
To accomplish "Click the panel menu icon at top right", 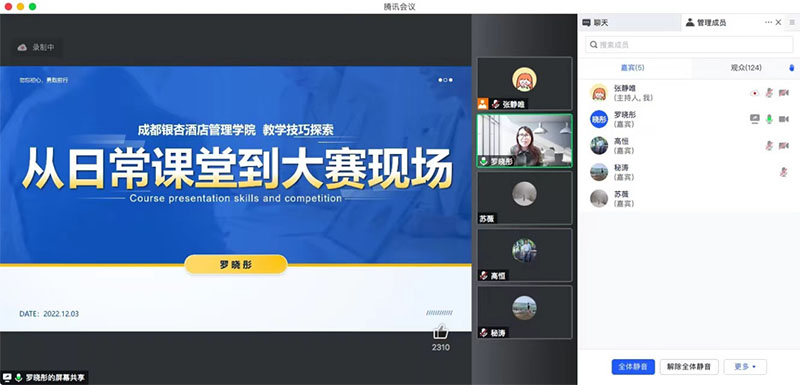I will coord(792,22).
